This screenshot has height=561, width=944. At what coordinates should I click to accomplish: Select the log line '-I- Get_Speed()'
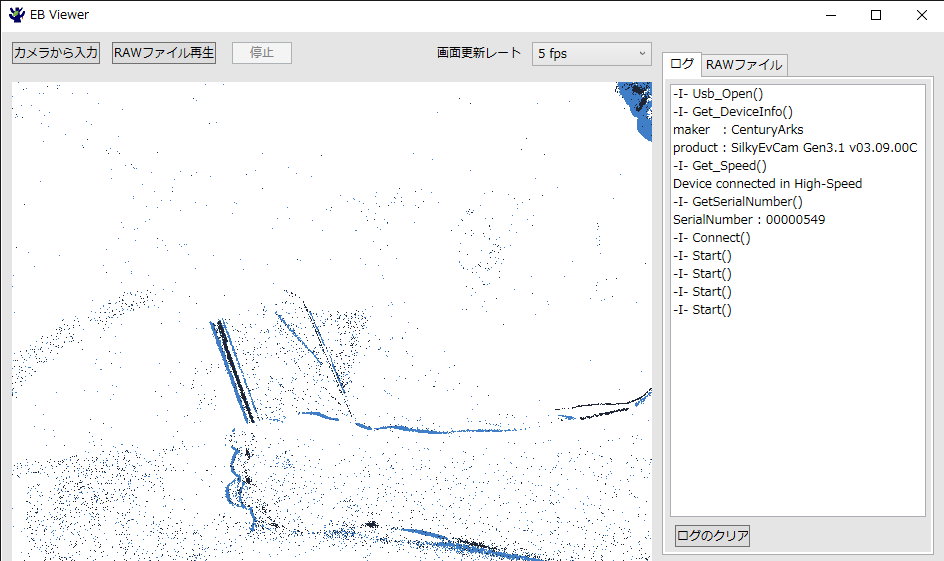coord(720,166)
